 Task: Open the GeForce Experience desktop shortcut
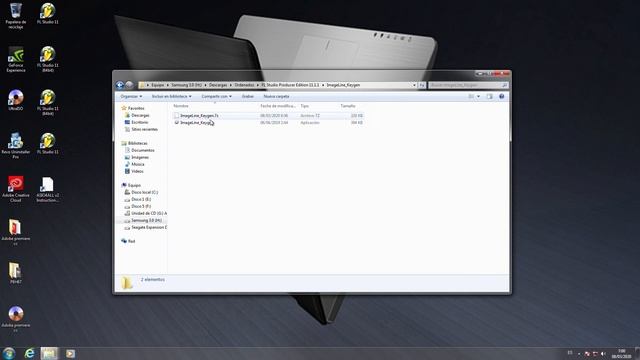(16, 59)
